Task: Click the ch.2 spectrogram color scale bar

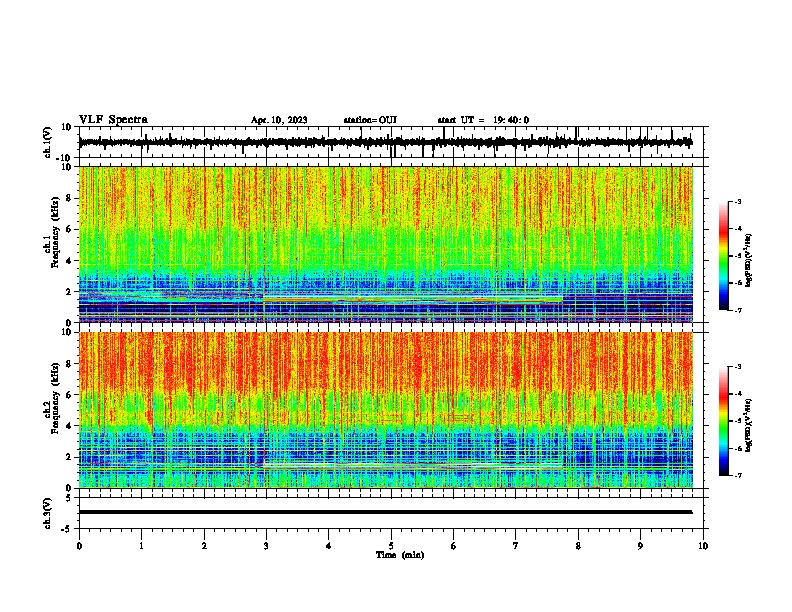Action: (x=723, y=421)
